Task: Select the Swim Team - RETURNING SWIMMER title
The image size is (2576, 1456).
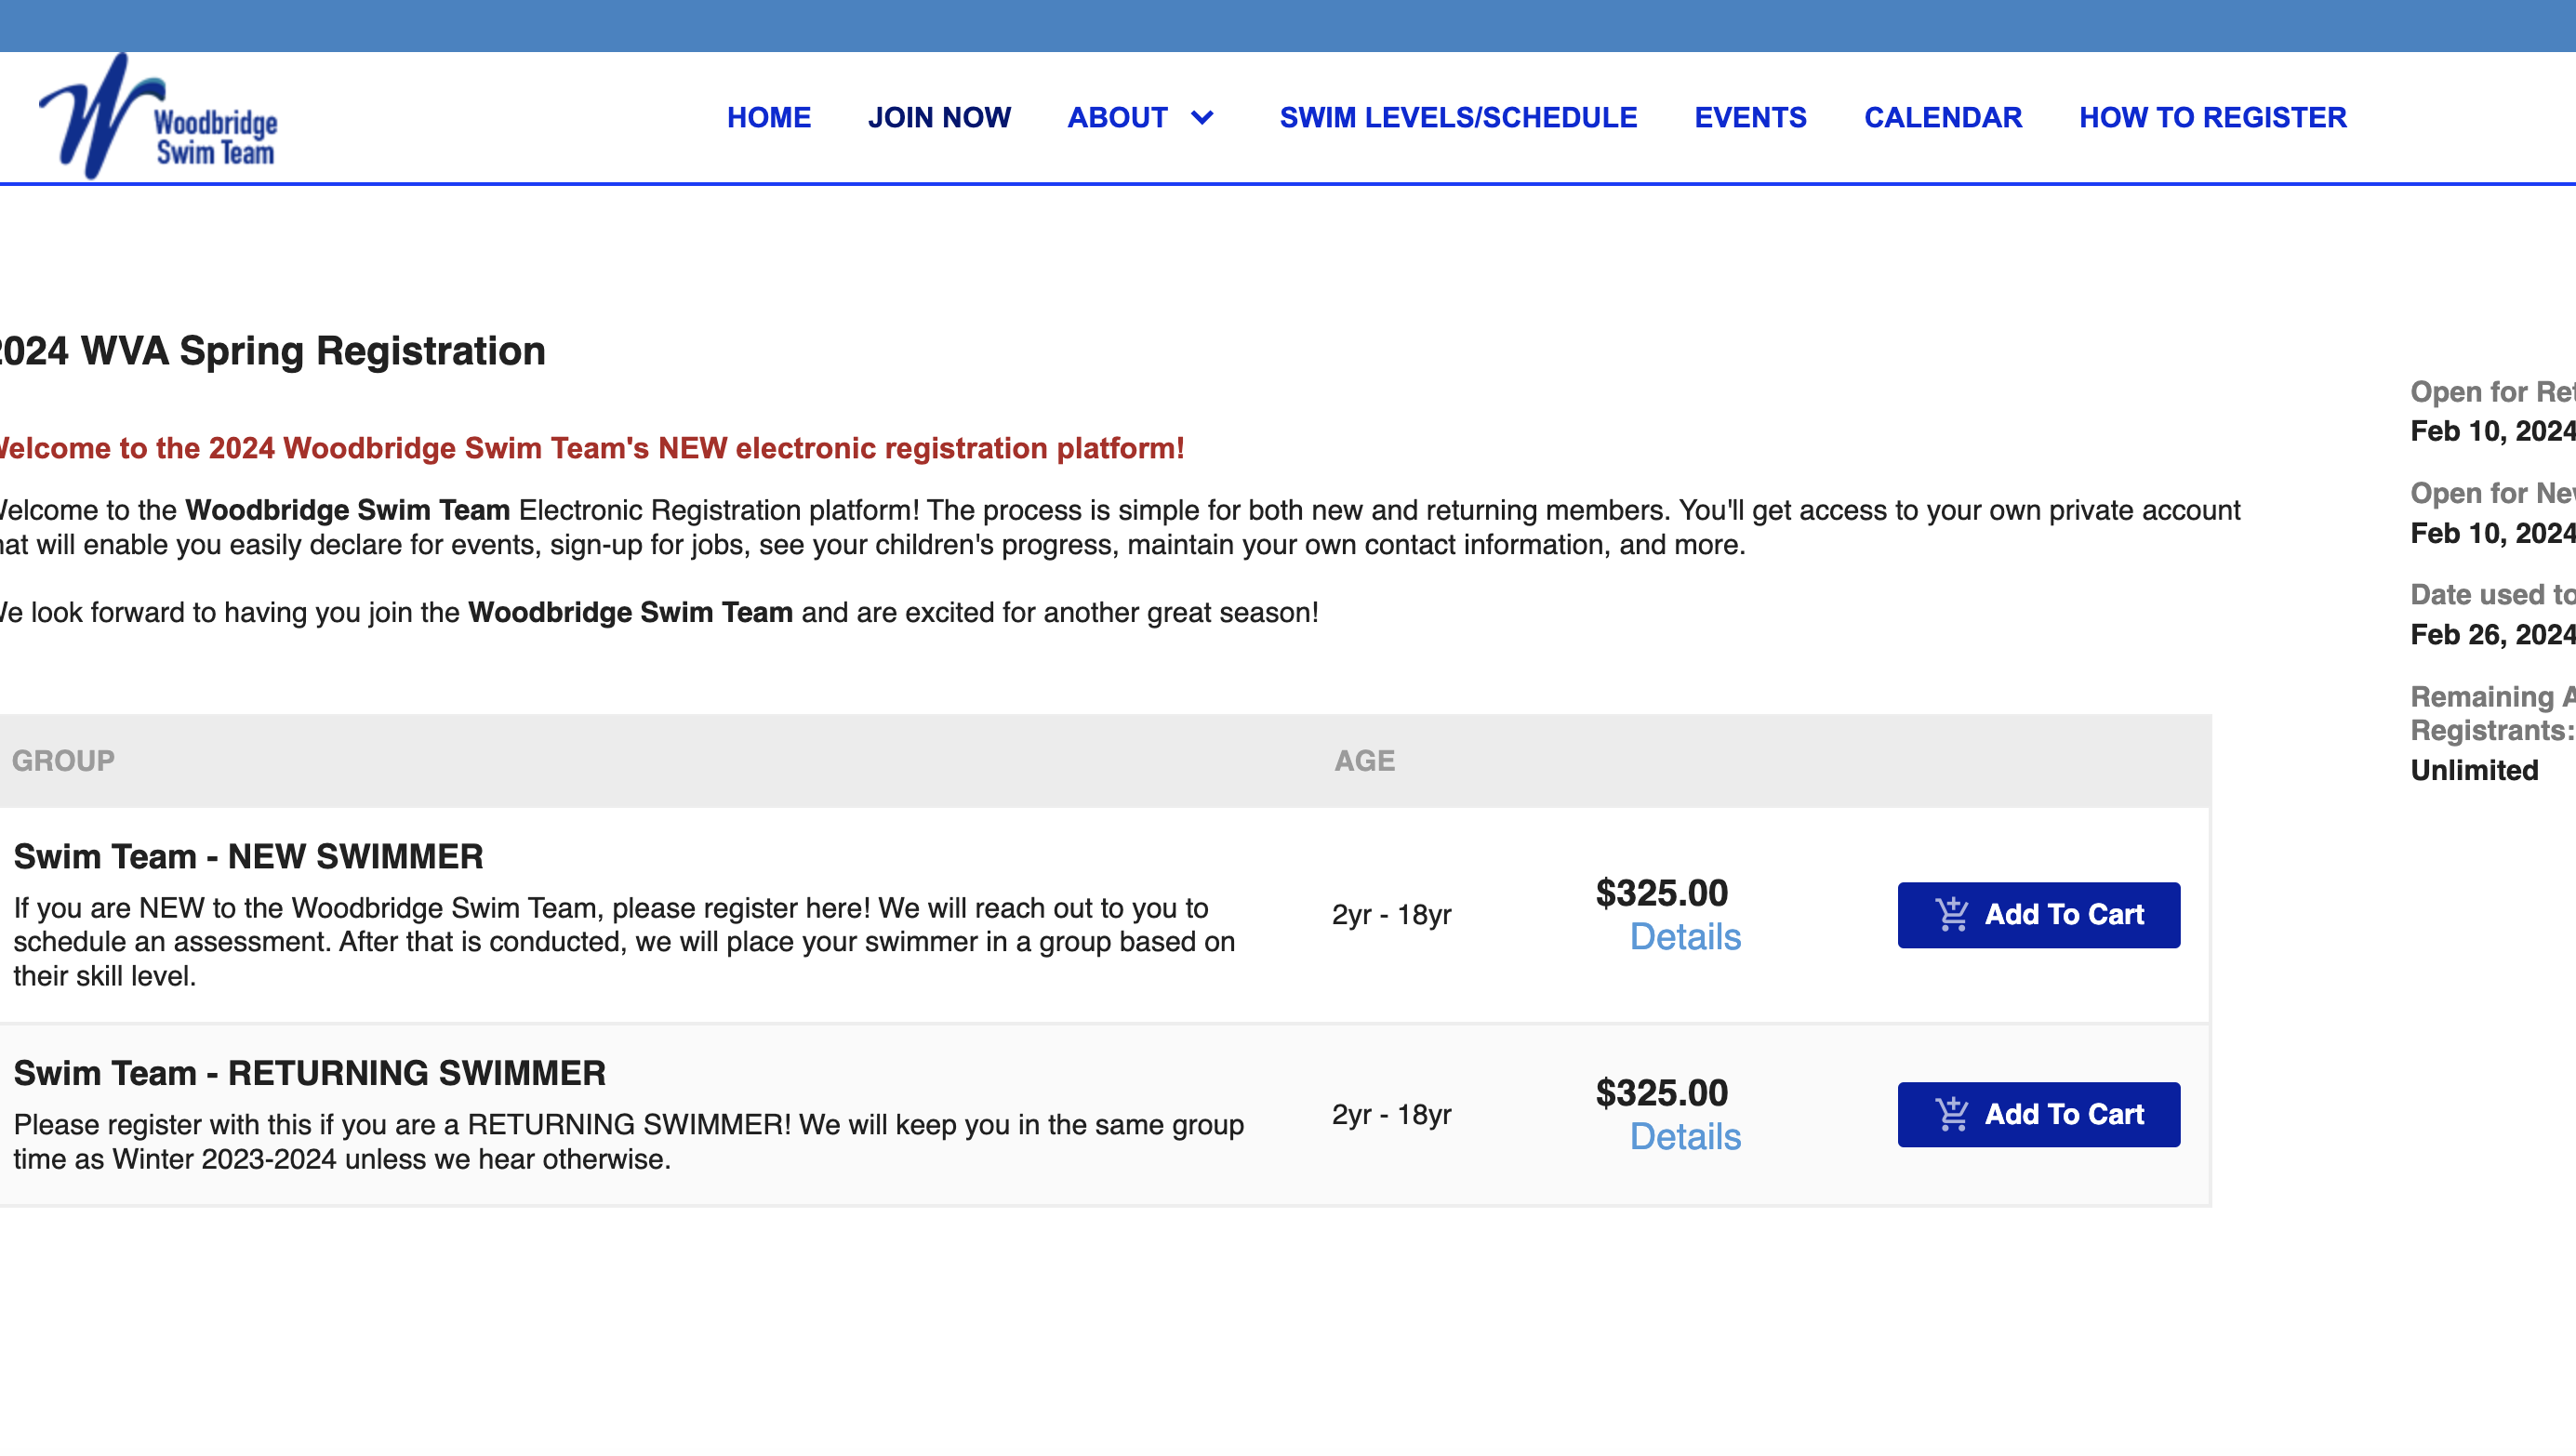Action: (x=309, y=1073)
